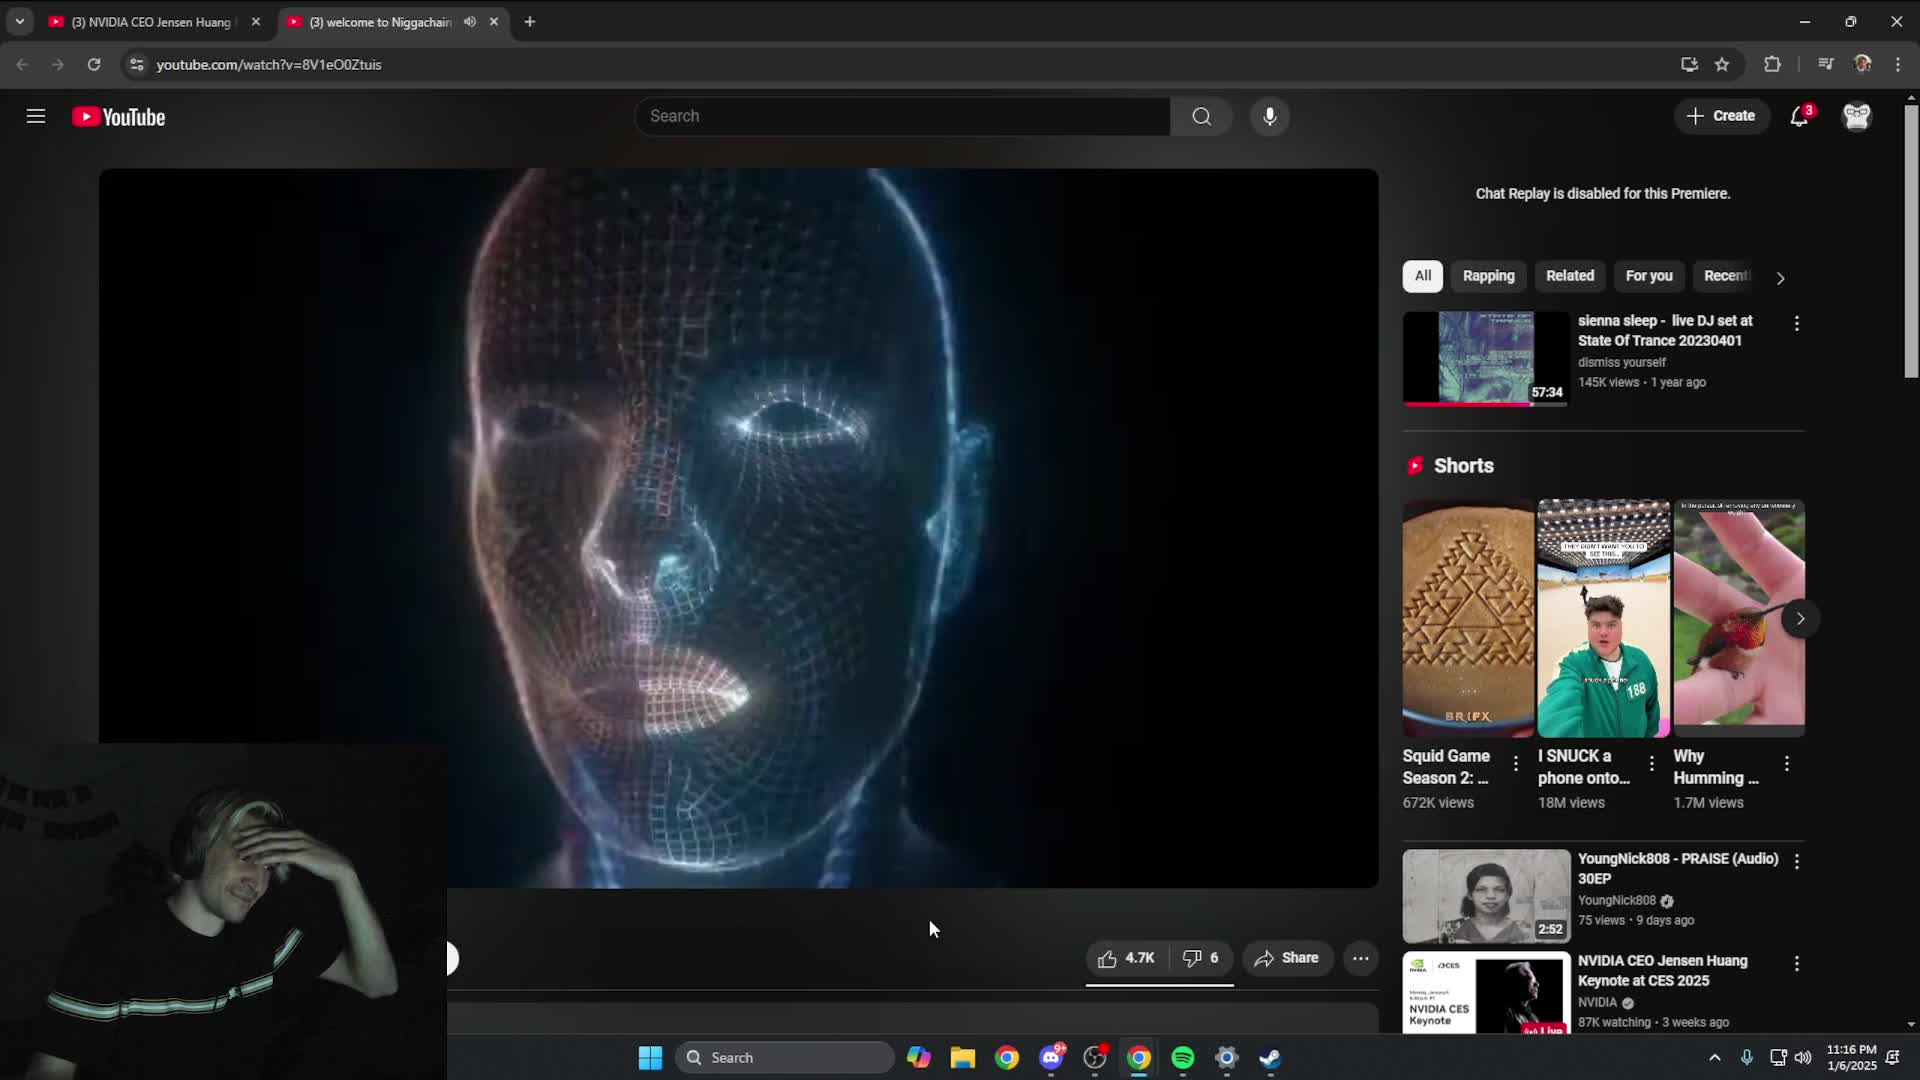1920x1080 pixels.
Task: Open the notifications bell
Action: (x=1799, y=116)
